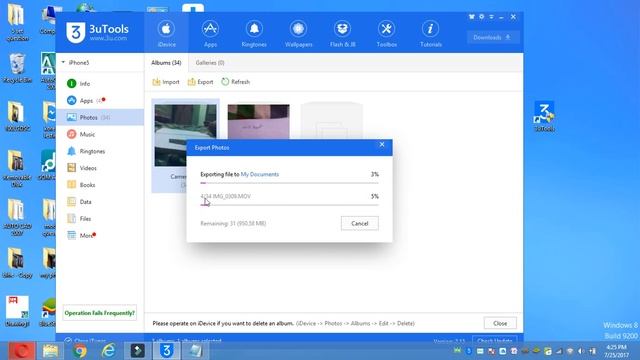Open the My Documents link
Image resolution: width=640 pixels, height=360 pixels.
click(260, 174)
